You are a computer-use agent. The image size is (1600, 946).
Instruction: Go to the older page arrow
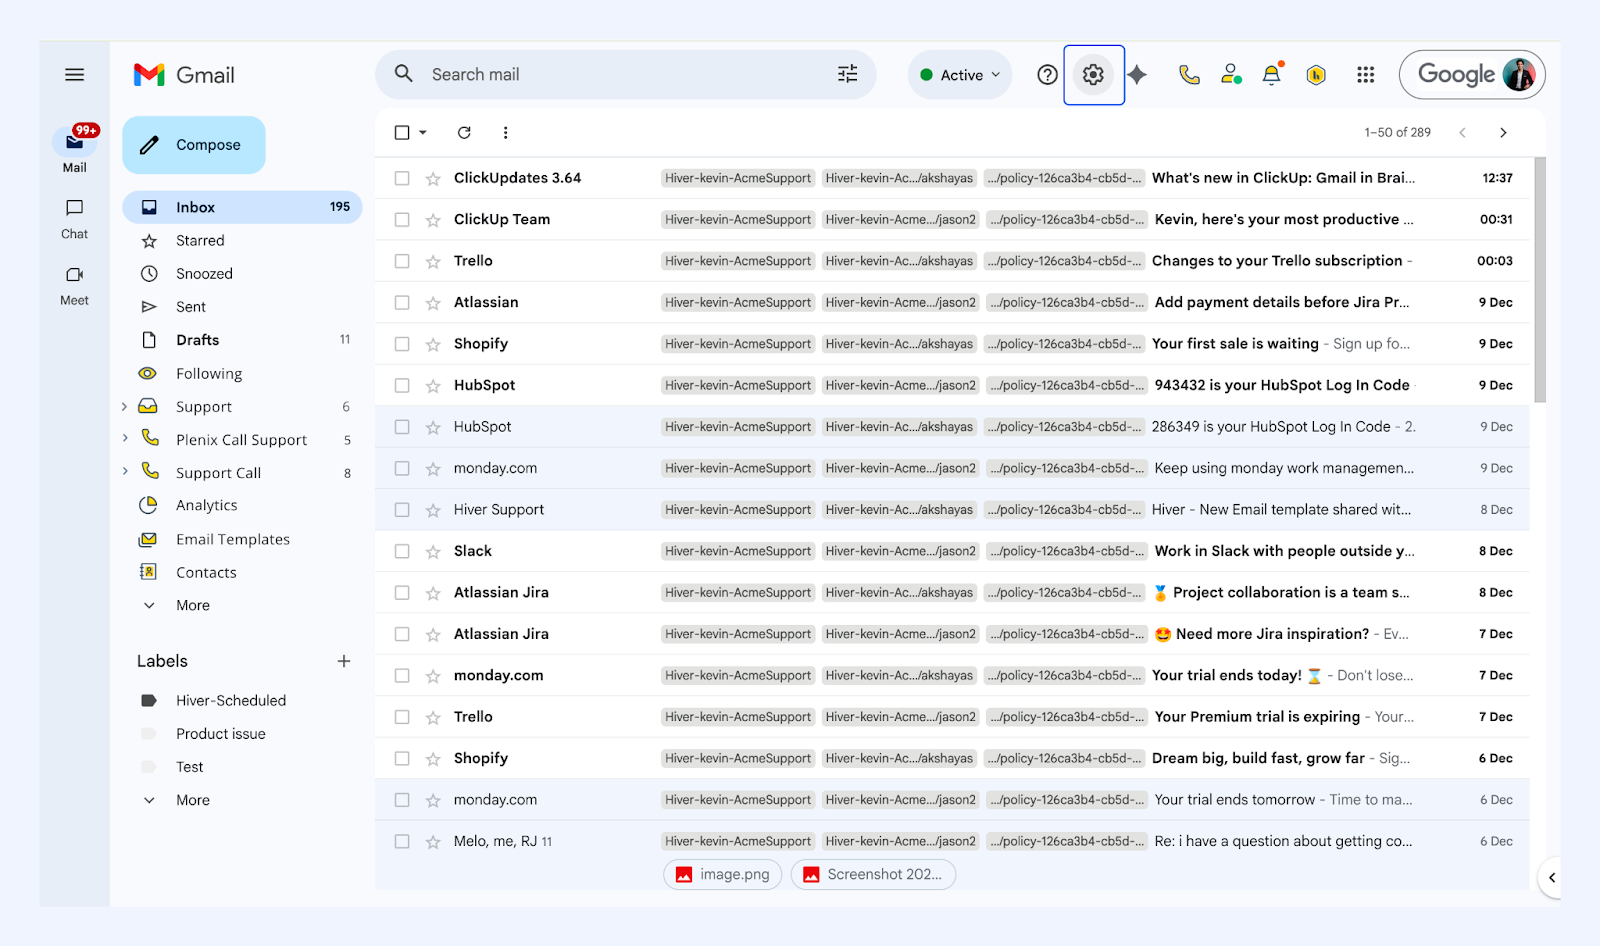1503,132
